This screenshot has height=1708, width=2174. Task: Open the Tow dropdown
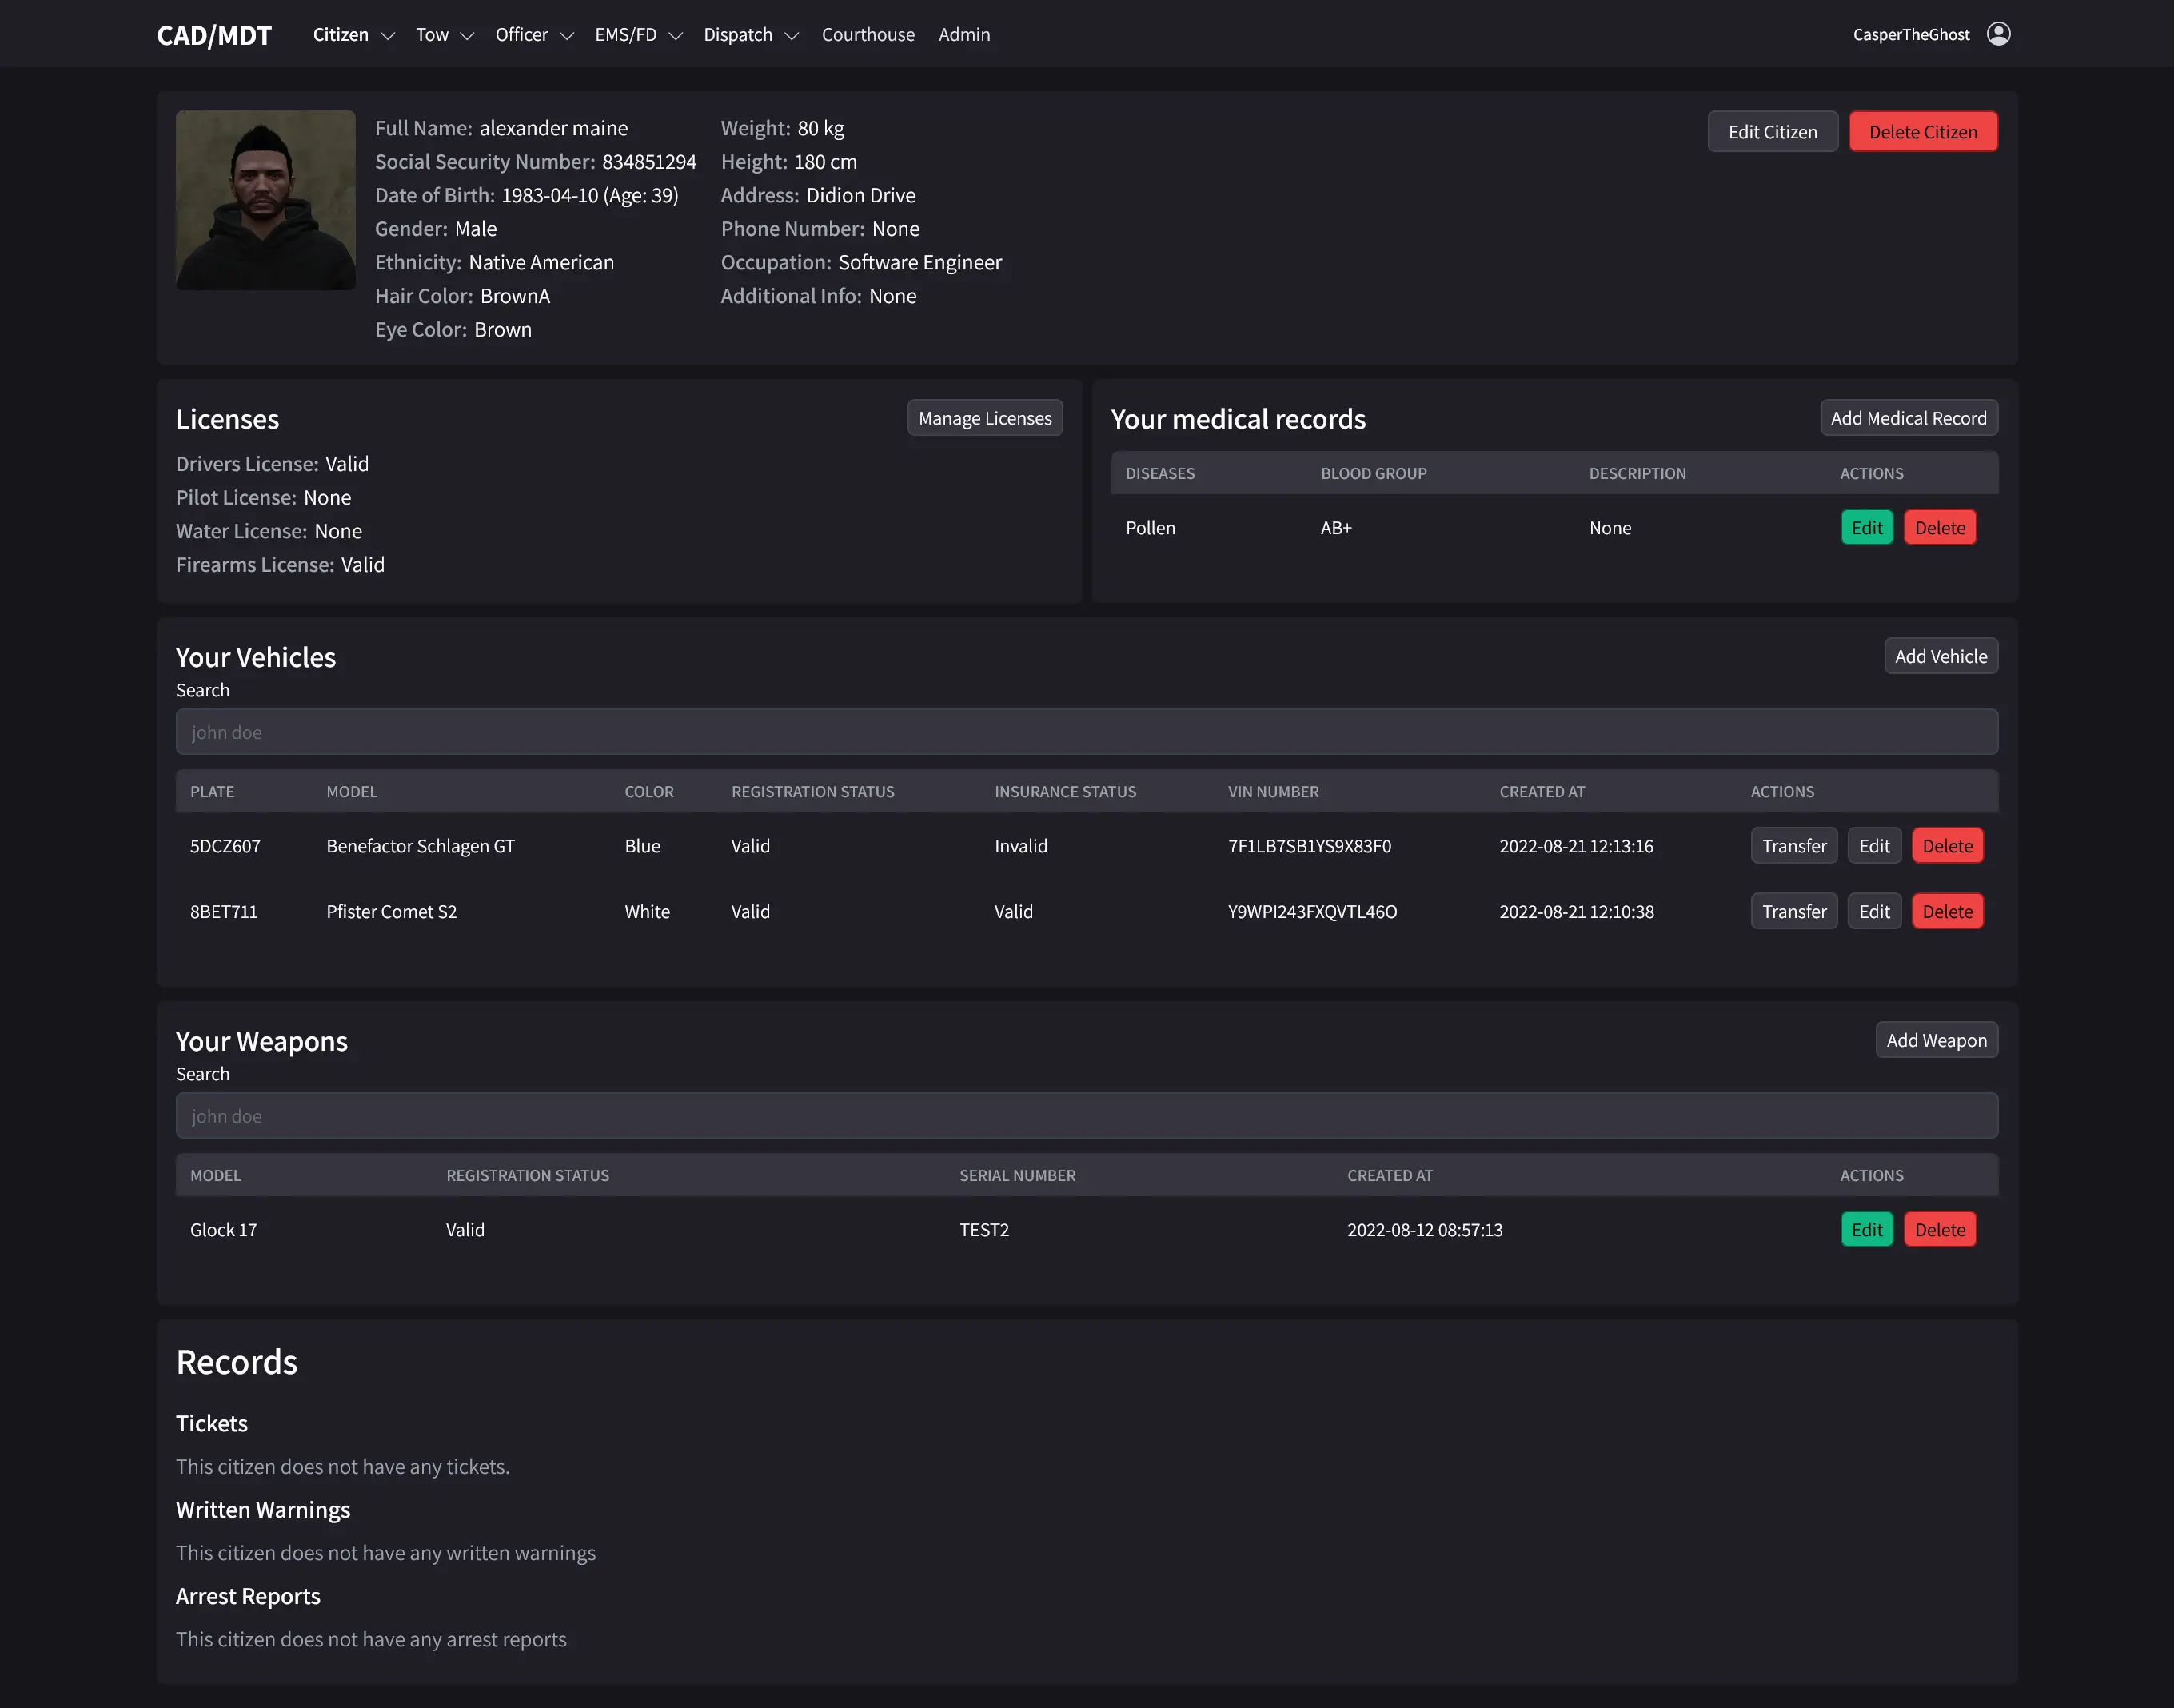[443, 34]
